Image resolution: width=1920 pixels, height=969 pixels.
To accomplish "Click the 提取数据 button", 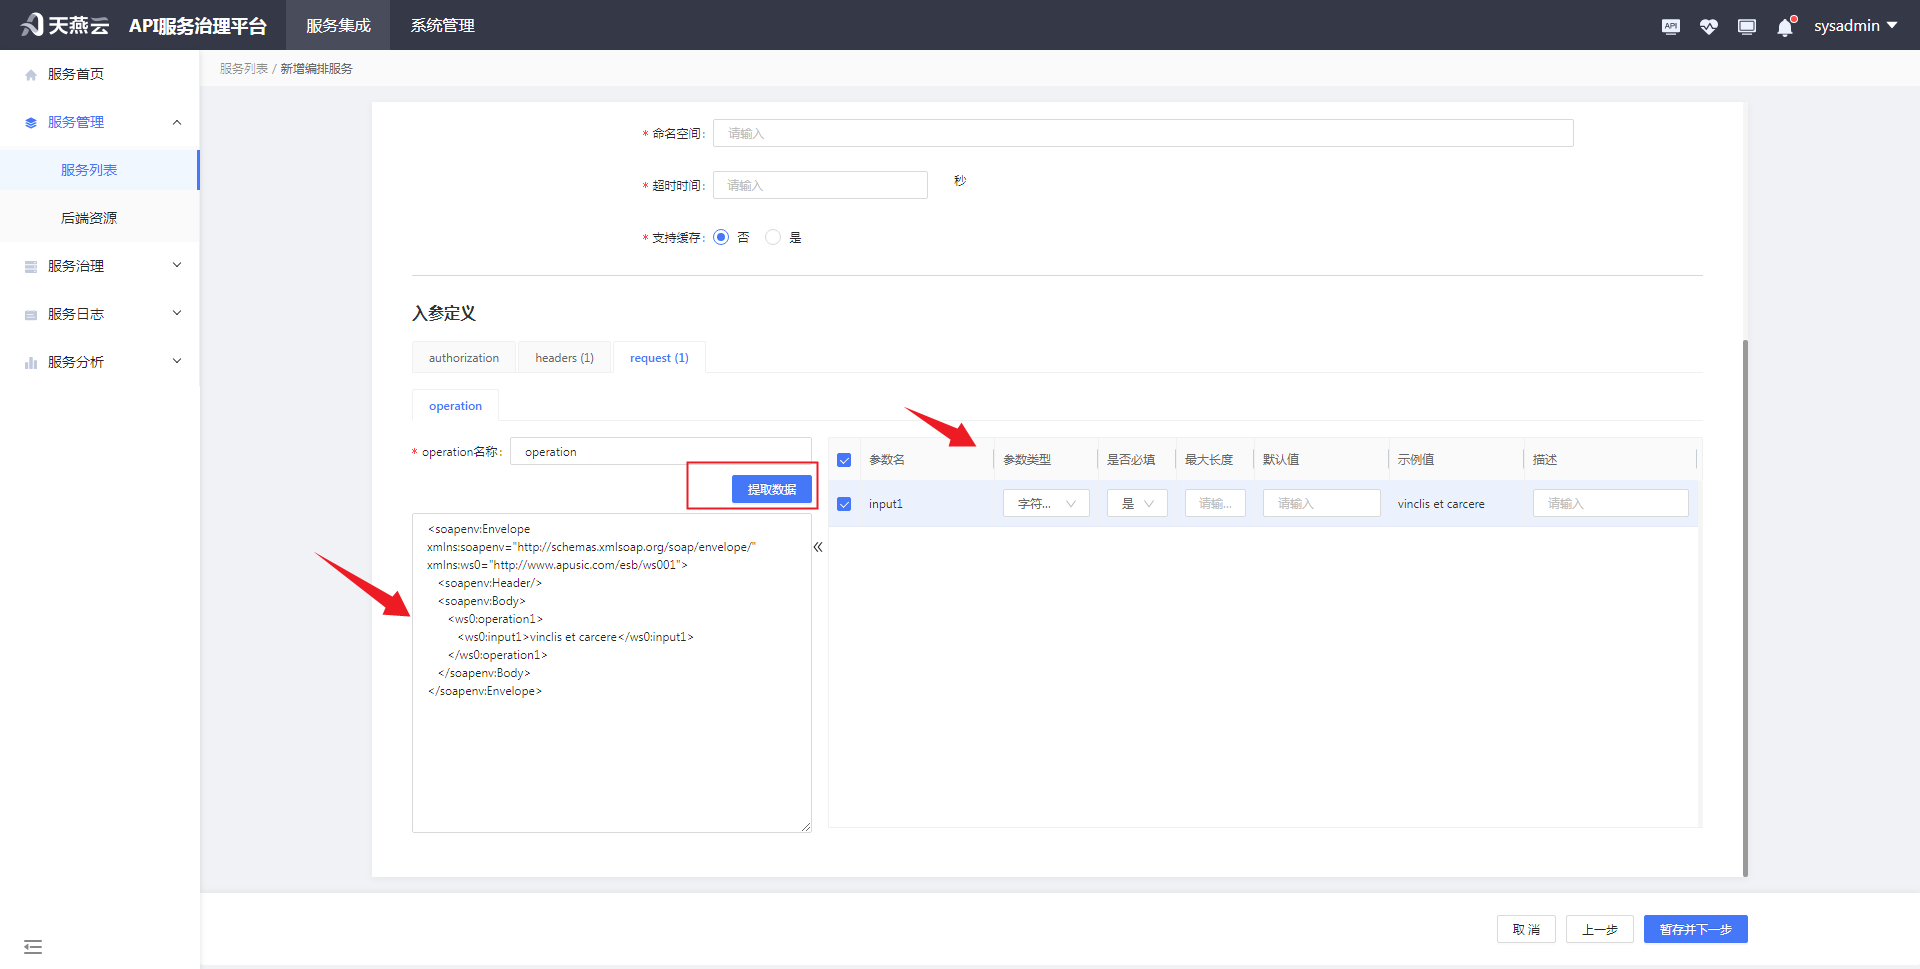I will coord(772,489).
